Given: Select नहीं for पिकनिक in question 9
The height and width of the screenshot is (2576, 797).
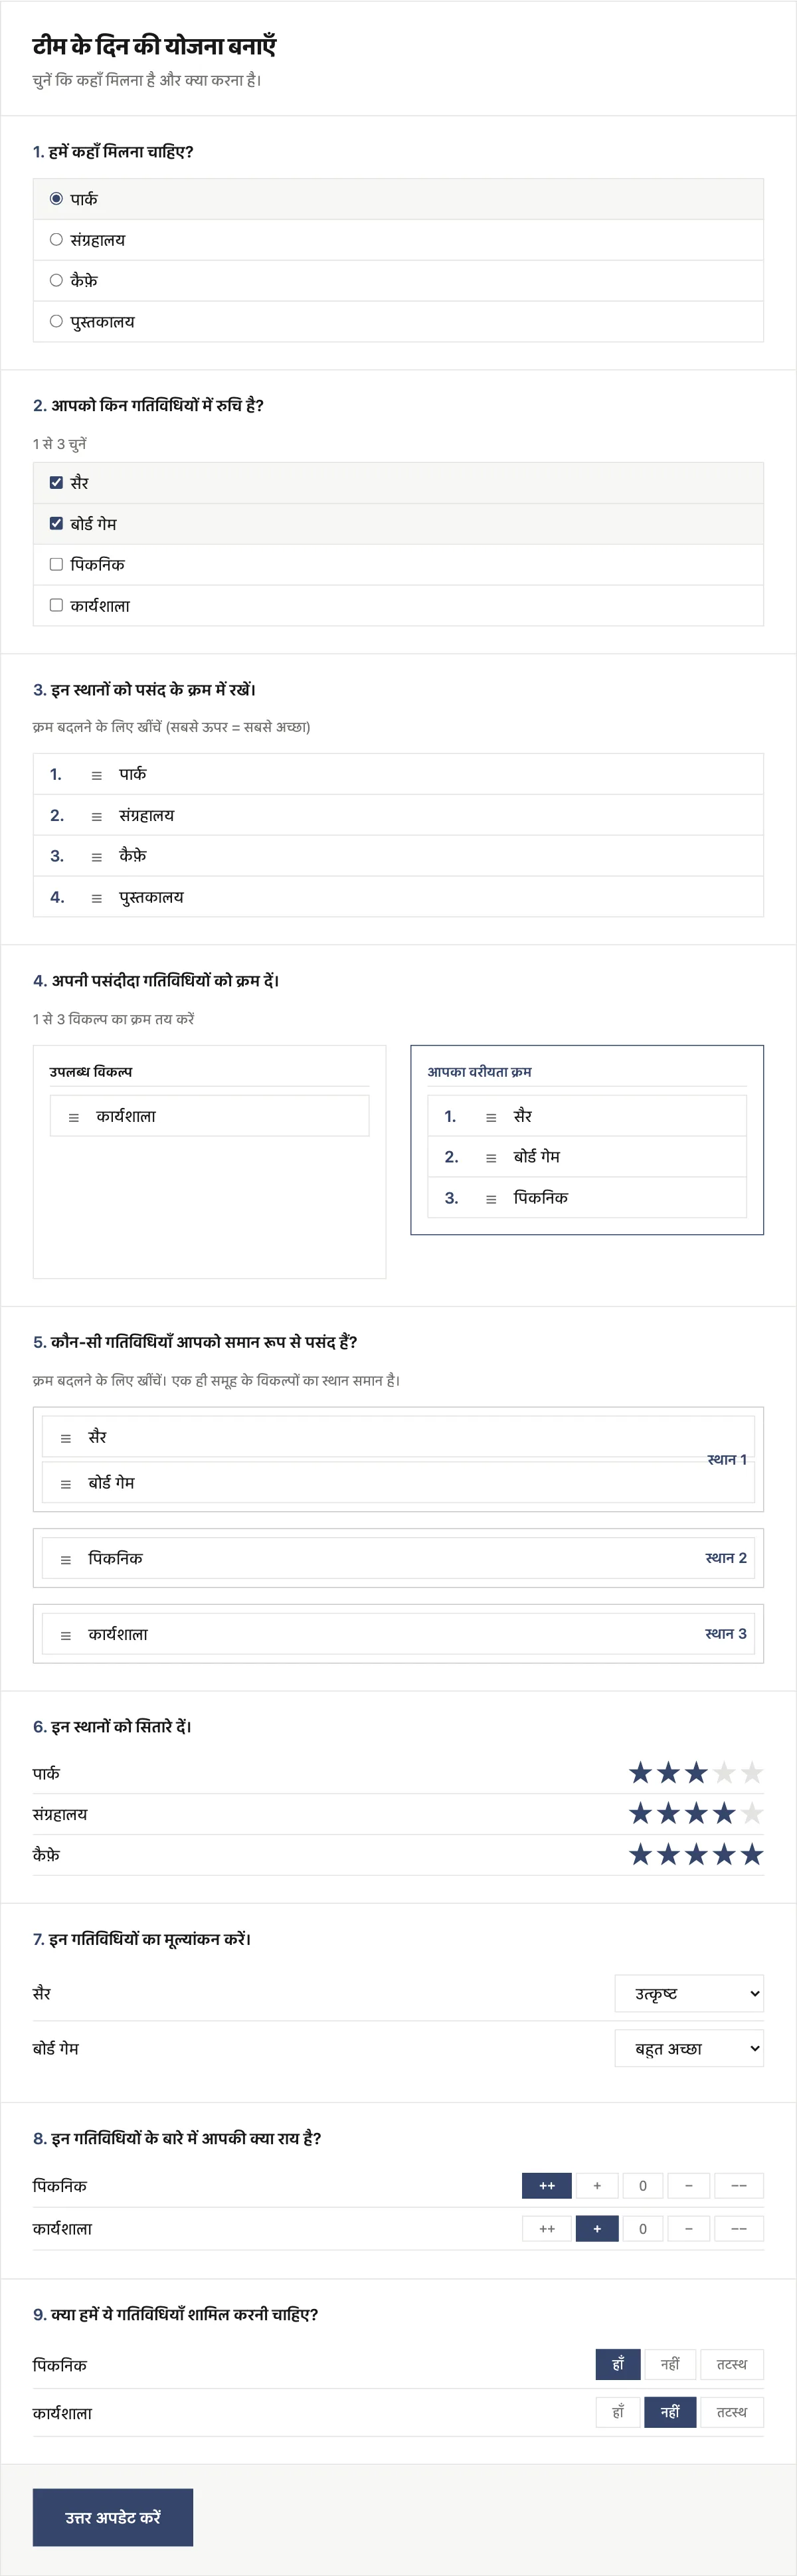Looking at the screenshot, I should click(x=670, y=2364).
